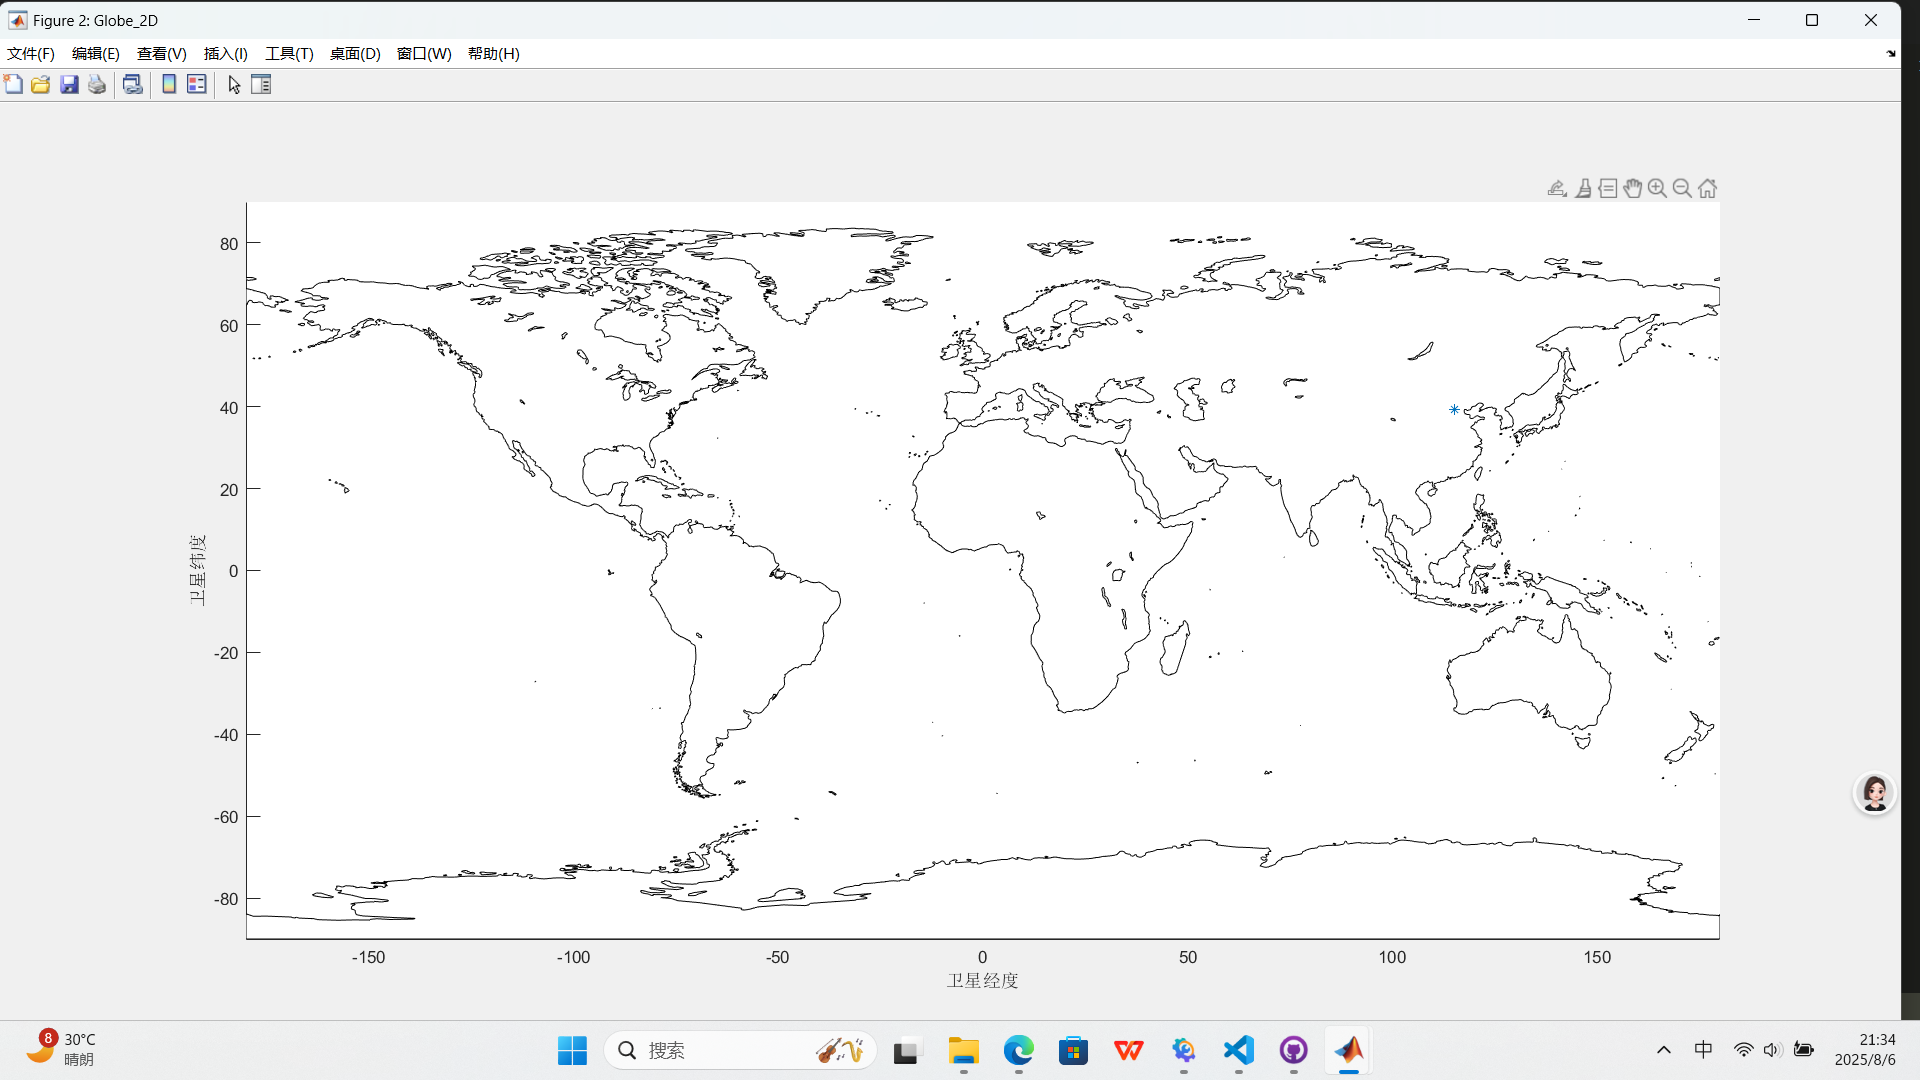Open the 工具(T) menu
This screenshot has width=1920, height=1080.
[x=289, y=54]
